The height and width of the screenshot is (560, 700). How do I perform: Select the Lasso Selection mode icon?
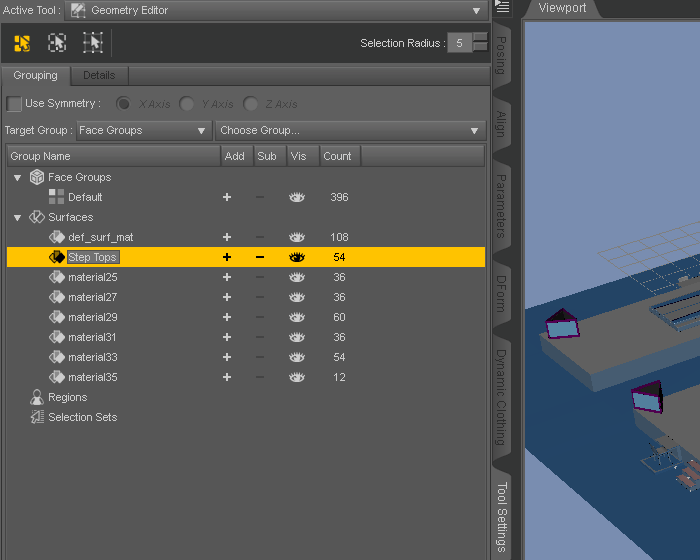[x=57, y=43]
